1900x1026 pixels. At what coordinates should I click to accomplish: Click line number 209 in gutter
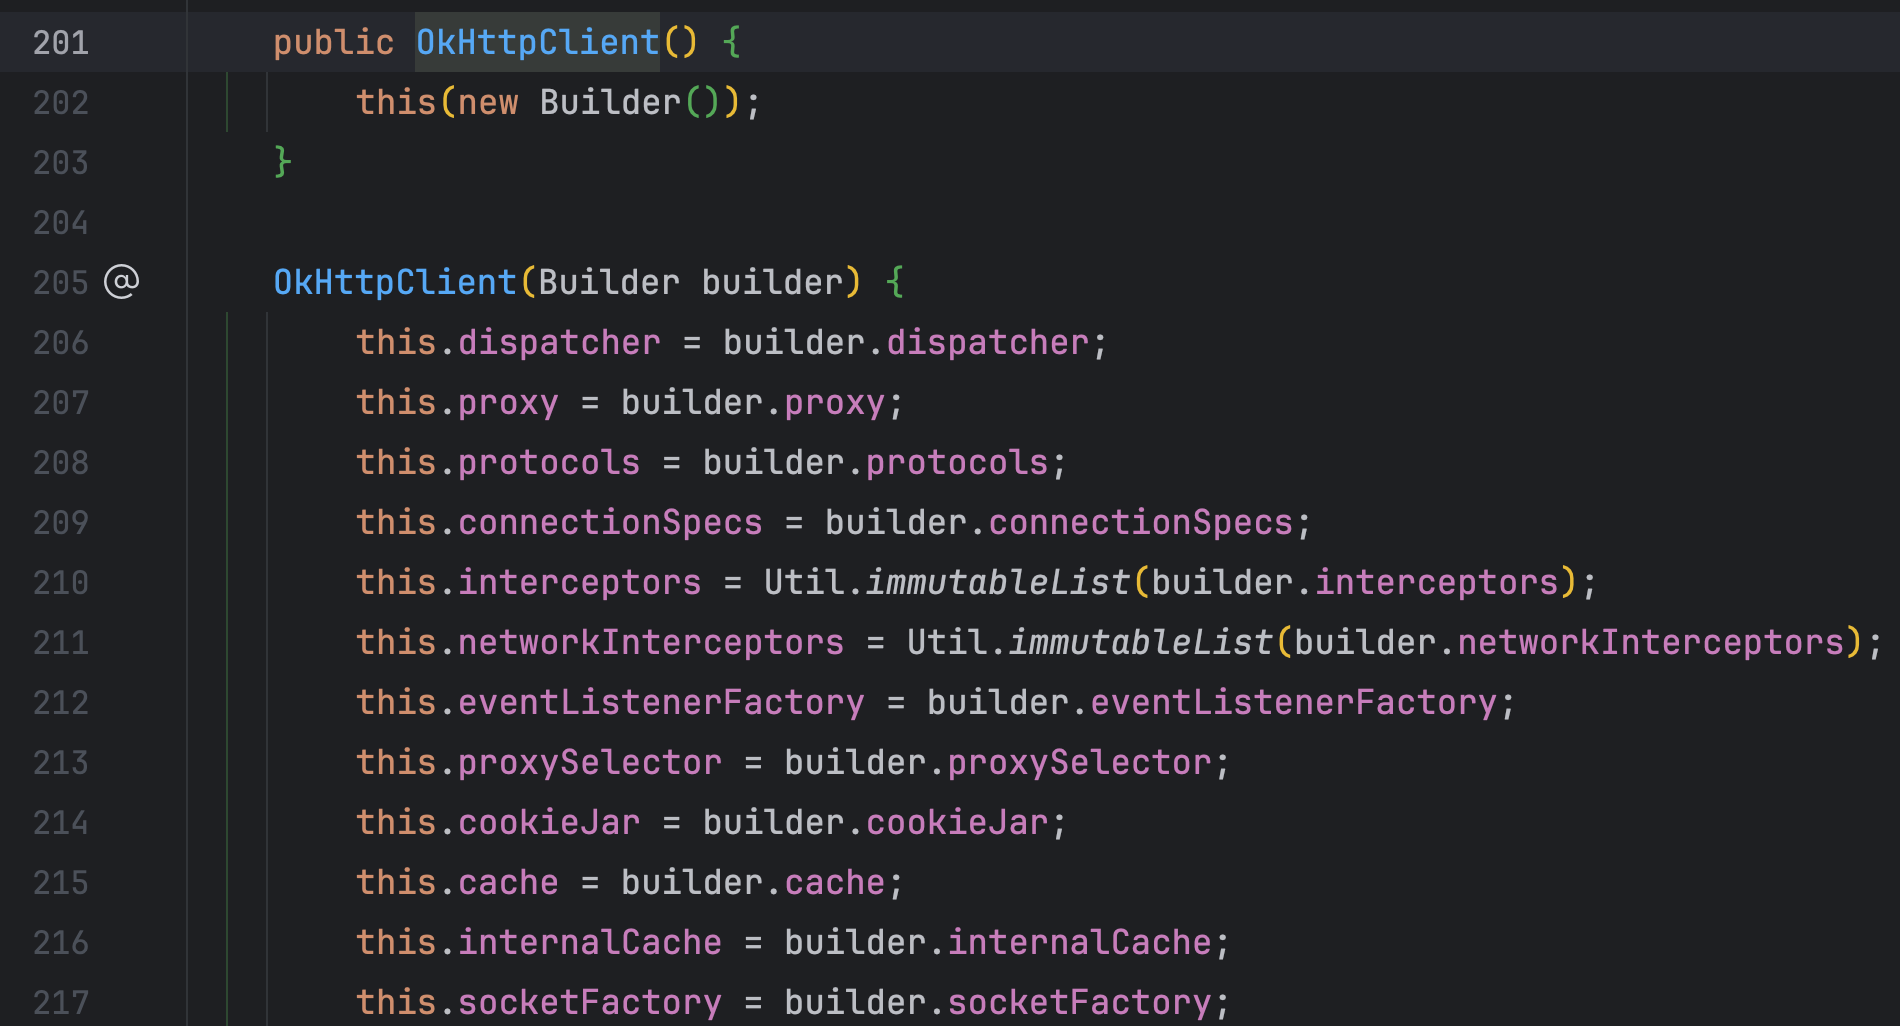click(x=61, y=522)
